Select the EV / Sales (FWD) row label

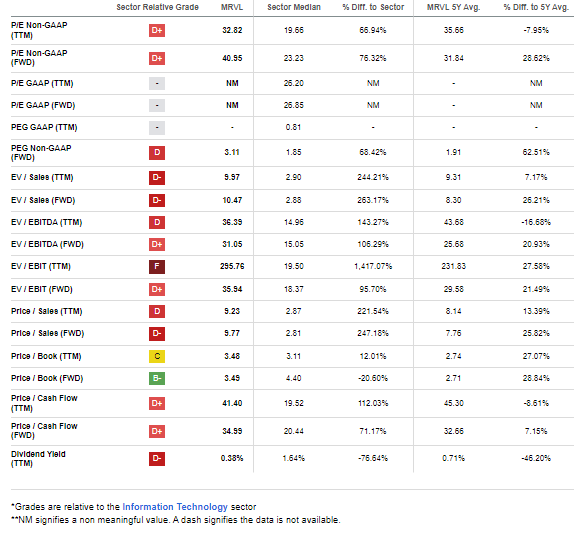tap(43, 200)
